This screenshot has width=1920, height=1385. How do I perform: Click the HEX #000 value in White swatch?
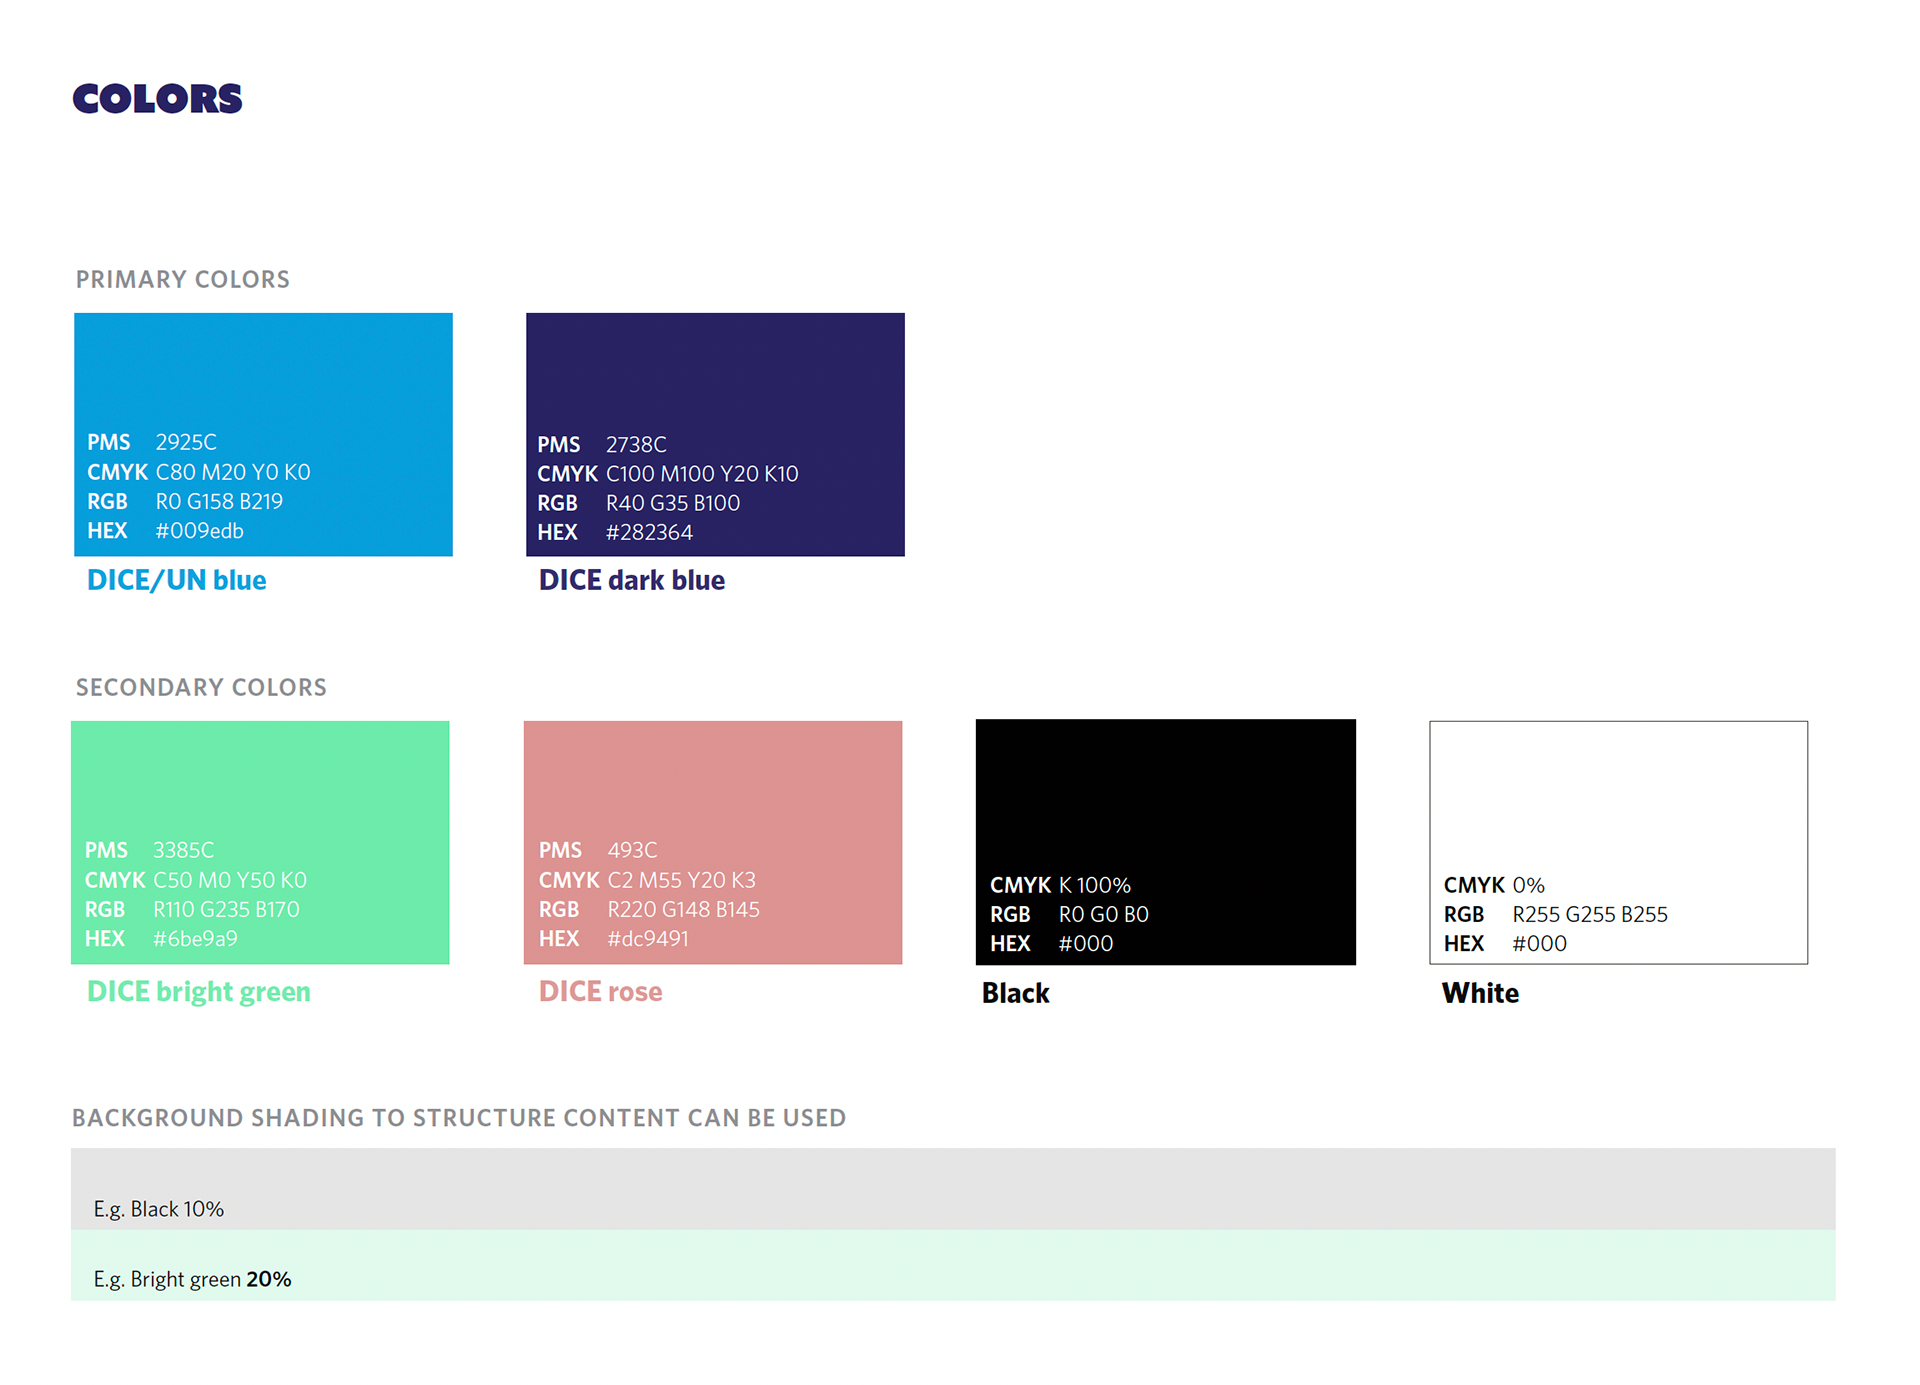coord(1539,943)
